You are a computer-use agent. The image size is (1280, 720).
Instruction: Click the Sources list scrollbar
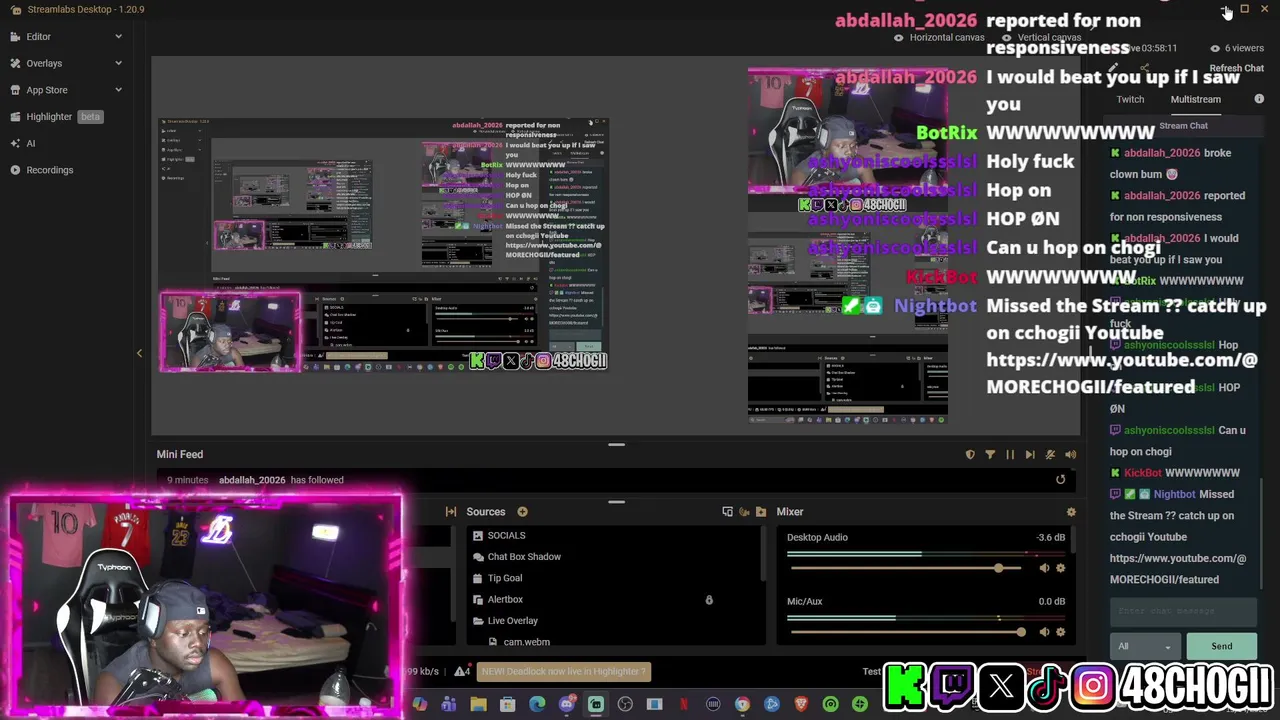[764, 554]
